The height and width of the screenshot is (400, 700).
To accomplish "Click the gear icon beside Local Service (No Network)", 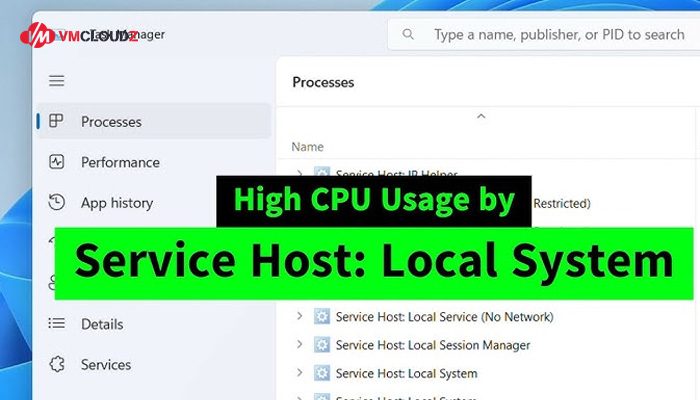I will tap(321, 317).
